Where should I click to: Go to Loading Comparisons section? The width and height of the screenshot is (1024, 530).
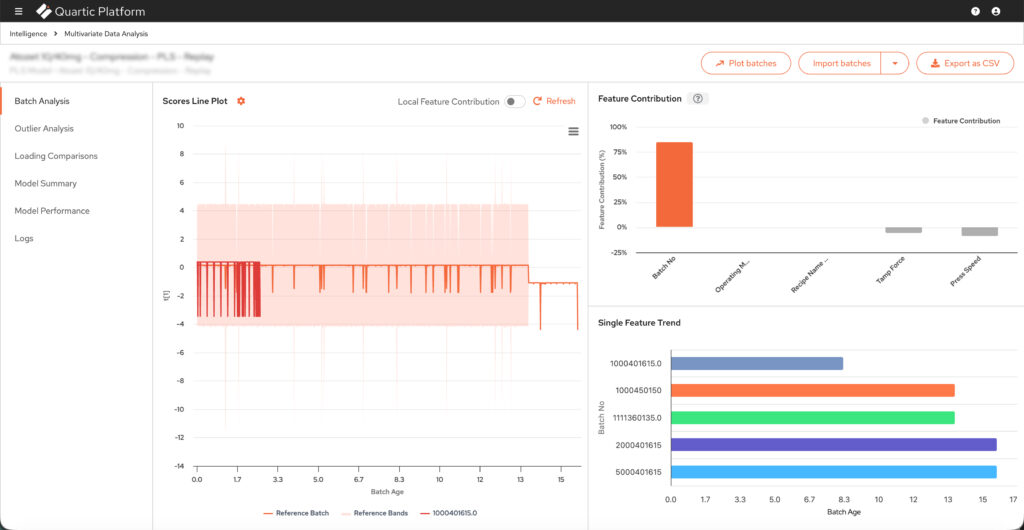tap(55, 156)
